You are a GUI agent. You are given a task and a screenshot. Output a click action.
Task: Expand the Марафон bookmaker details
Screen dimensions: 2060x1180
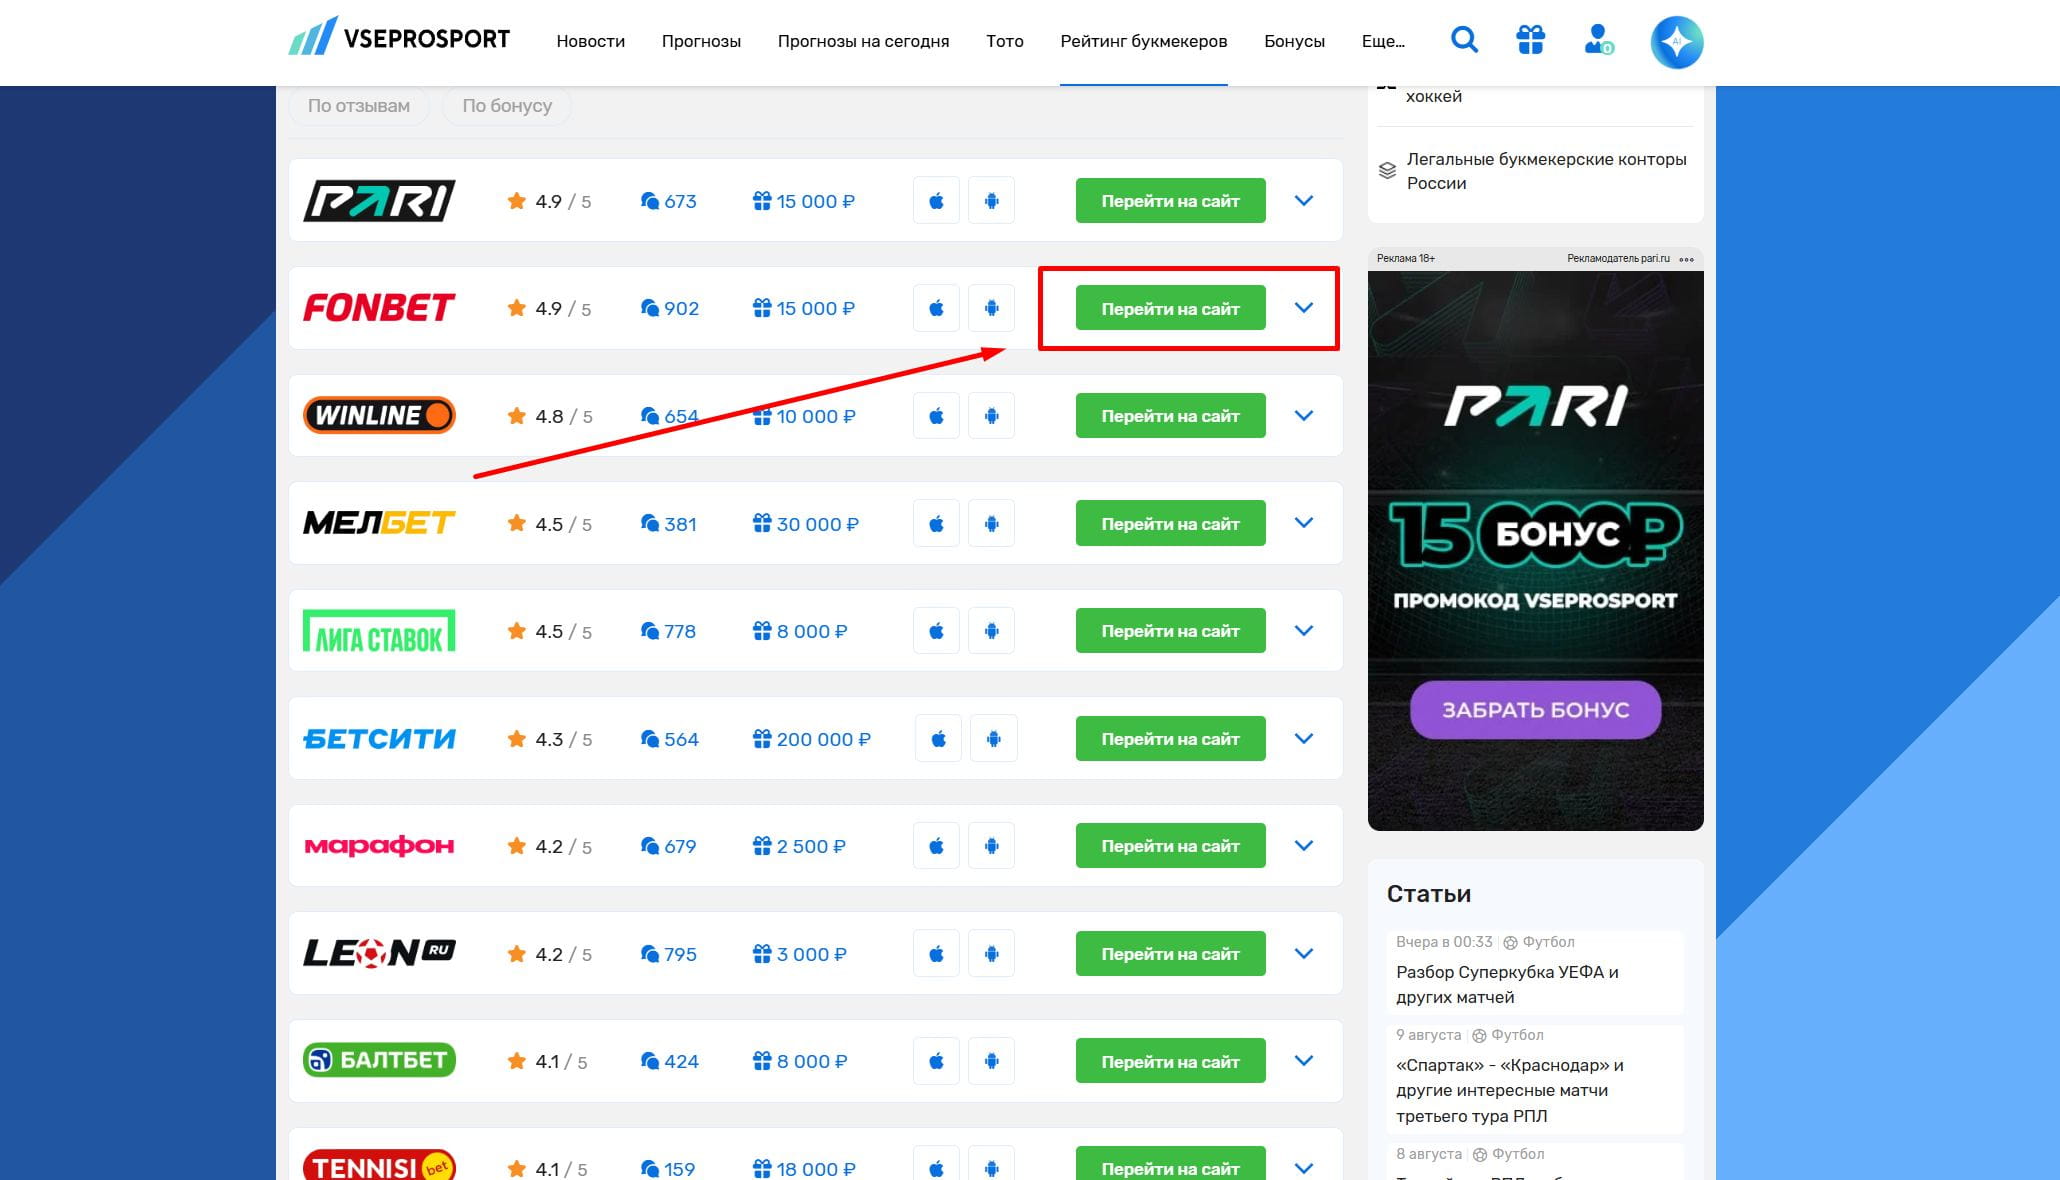[x=1304, y=846]
